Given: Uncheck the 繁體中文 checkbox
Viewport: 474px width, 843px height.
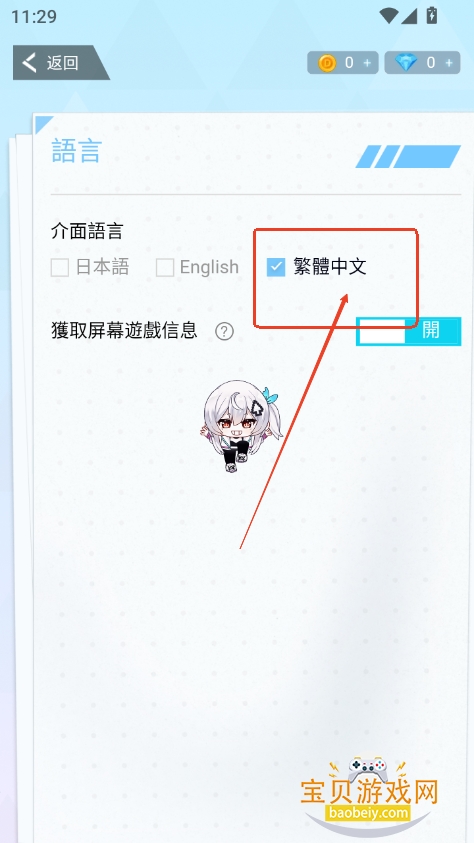Looking at the screenshot, I should coord(276,267).
